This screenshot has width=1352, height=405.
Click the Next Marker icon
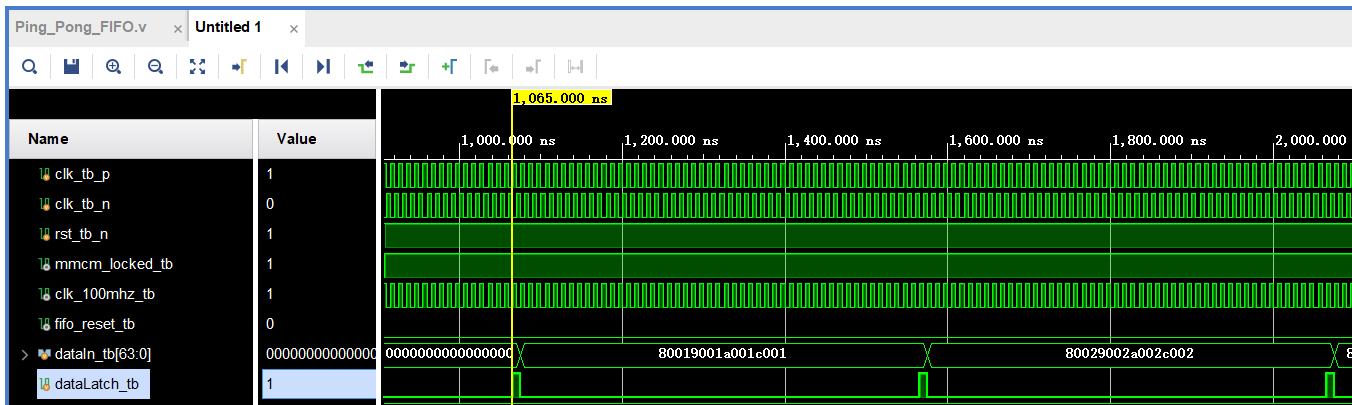(533, 67)
